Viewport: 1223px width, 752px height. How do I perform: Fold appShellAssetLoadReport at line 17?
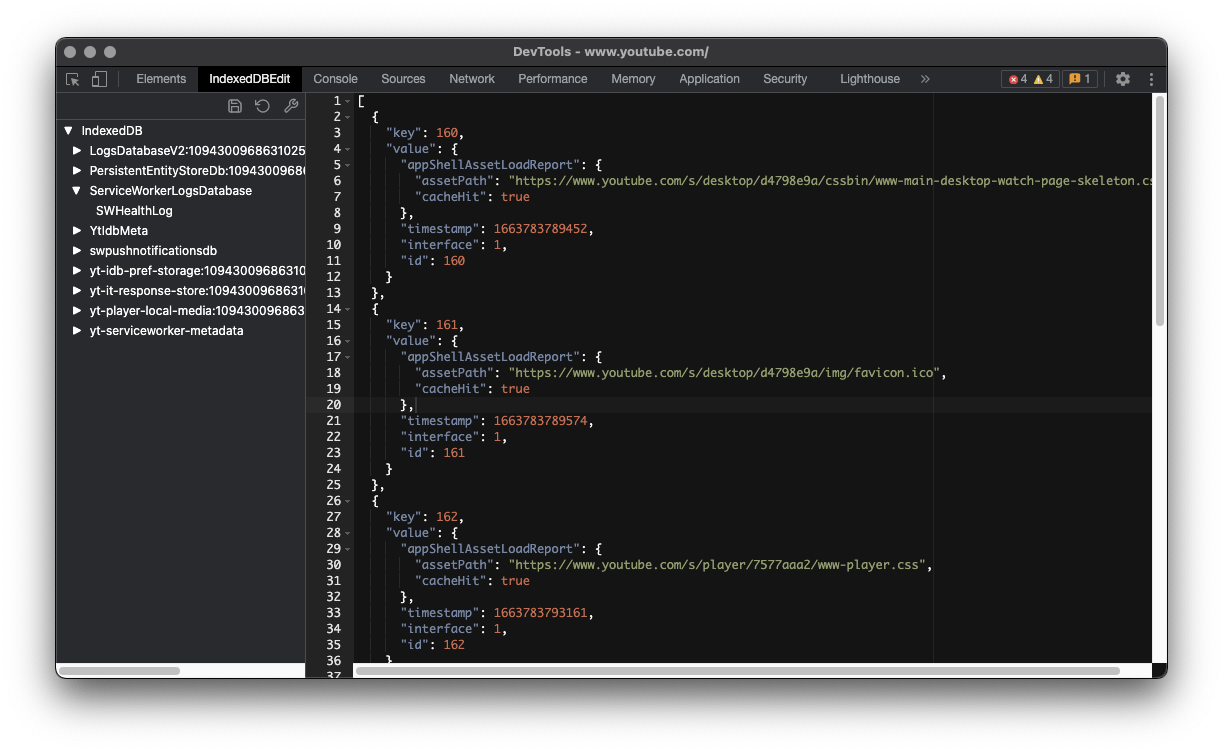[x=348, y=357]
